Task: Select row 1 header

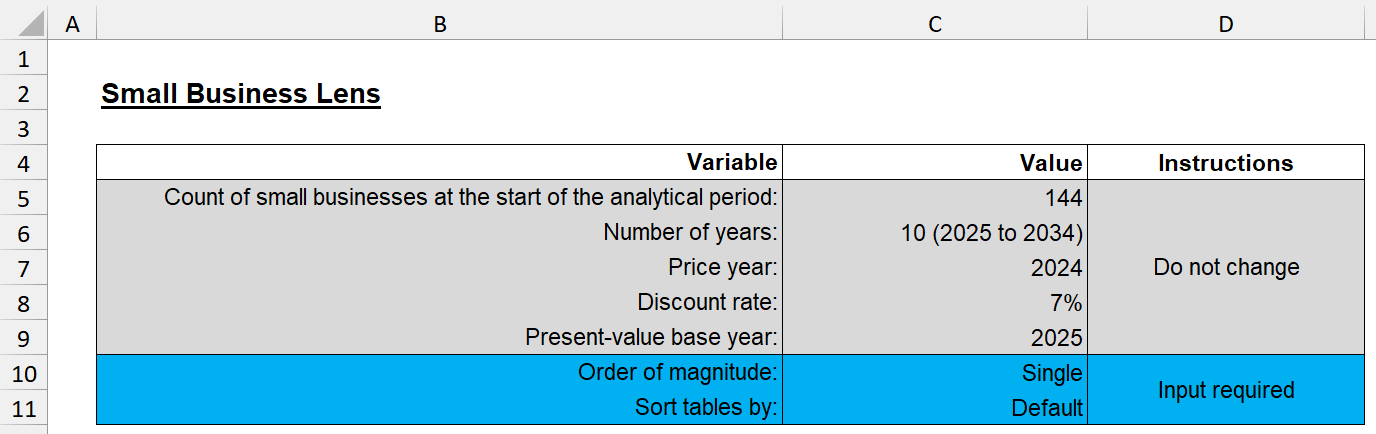Action: pyautogui.click(x=24, y=59)
